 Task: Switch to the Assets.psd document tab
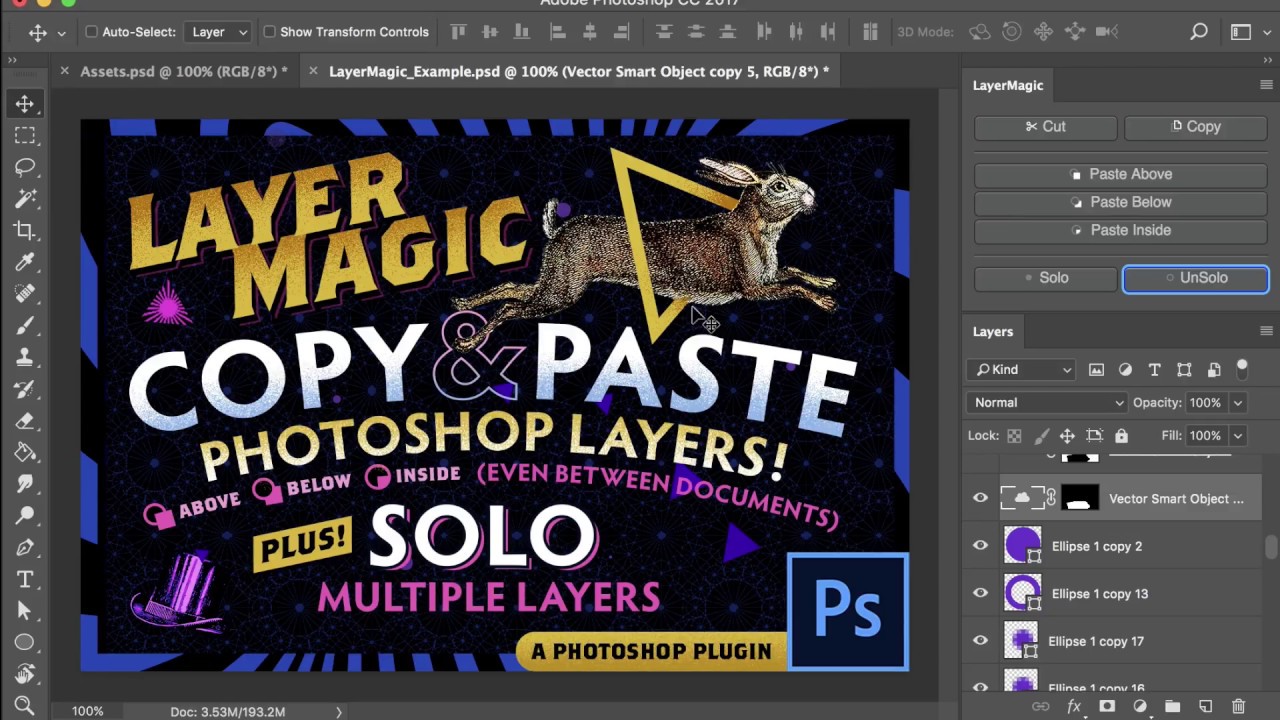[184, 72]
